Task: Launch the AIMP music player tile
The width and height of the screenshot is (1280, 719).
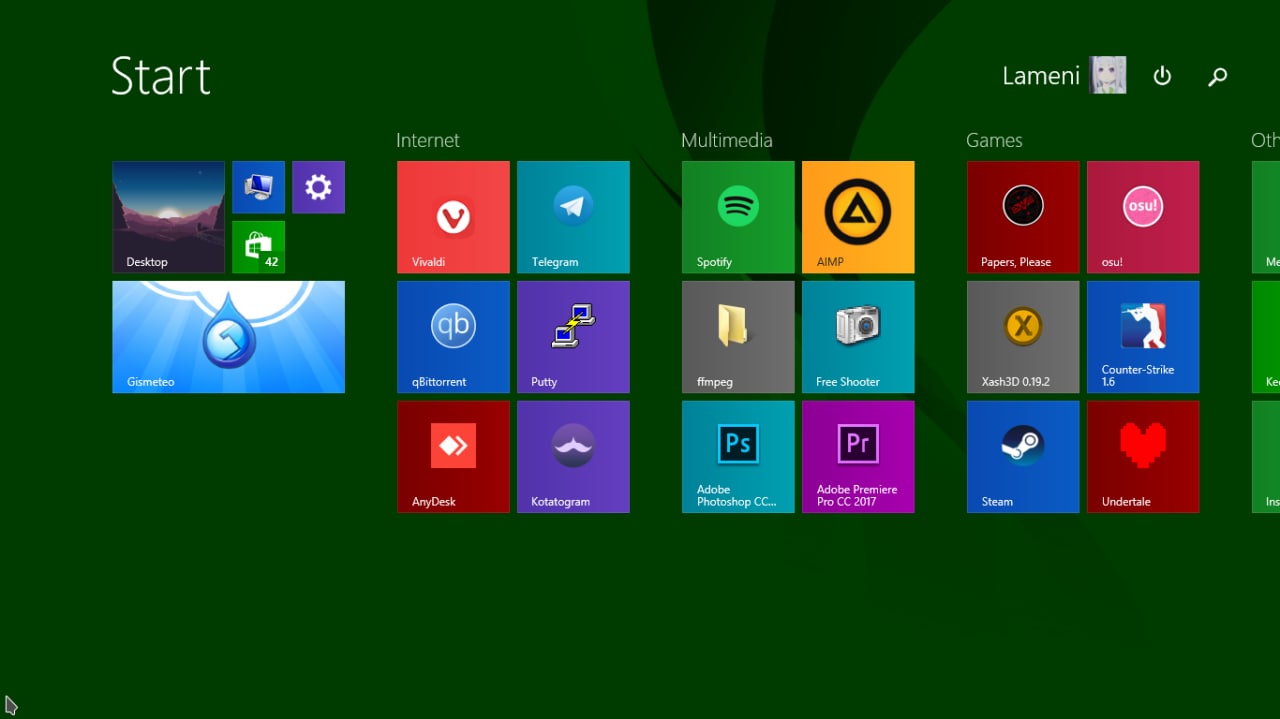Action: click(858, 217)
